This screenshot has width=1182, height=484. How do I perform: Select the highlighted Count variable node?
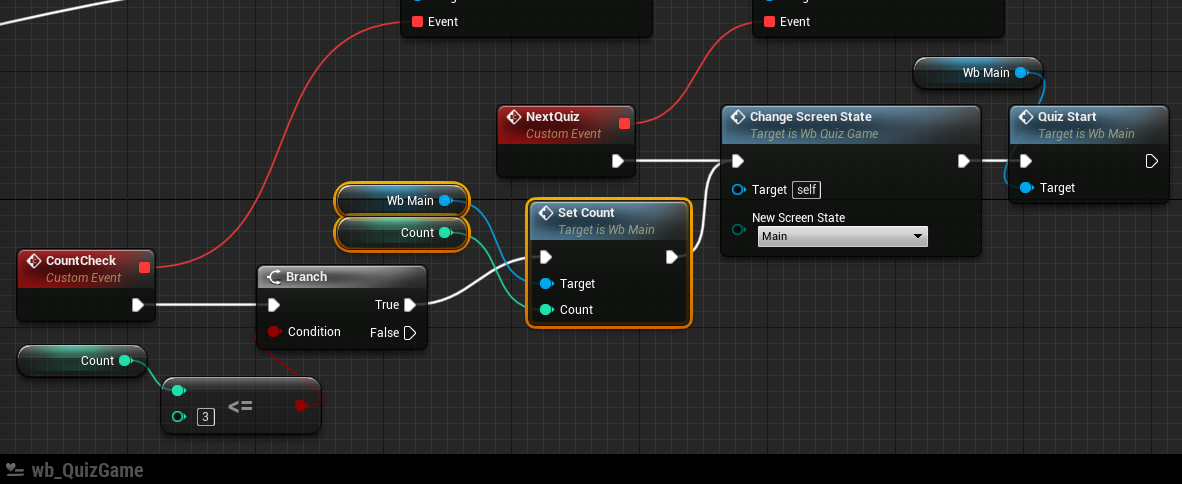(x=402, y=233)
